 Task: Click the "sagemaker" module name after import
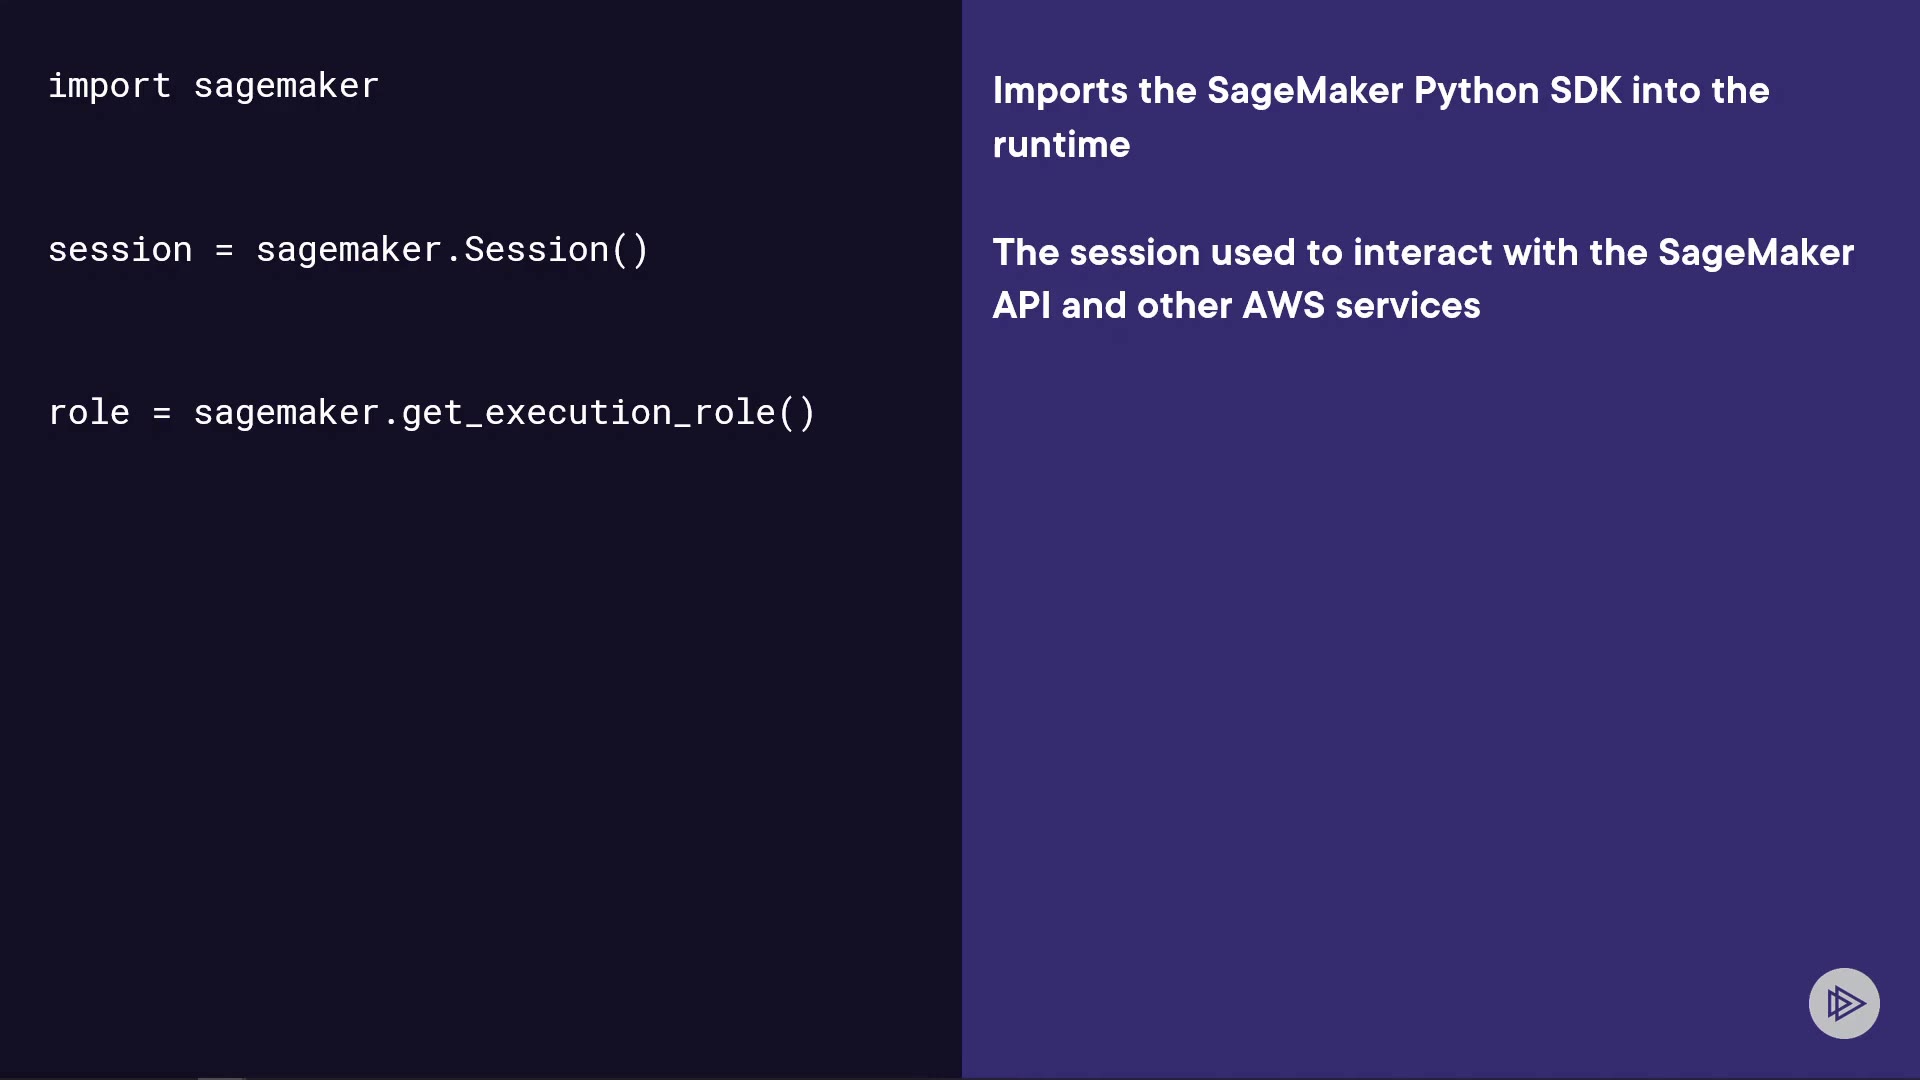click(286, 86)
